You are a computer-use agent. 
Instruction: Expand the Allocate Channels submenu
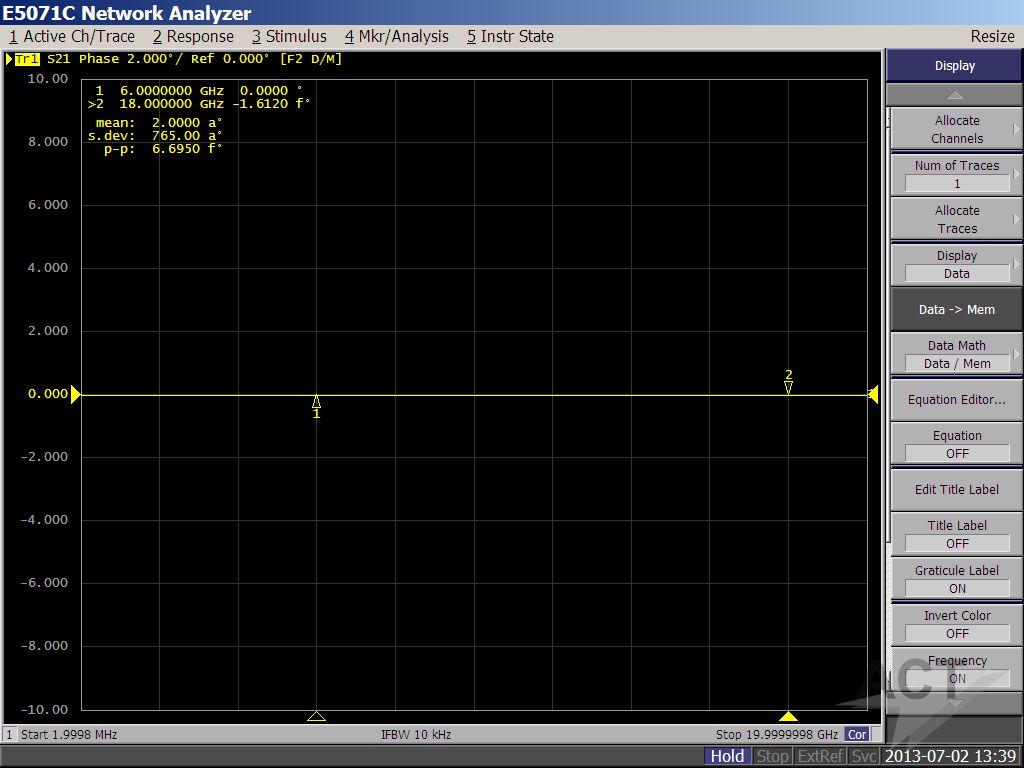(956, 129)
